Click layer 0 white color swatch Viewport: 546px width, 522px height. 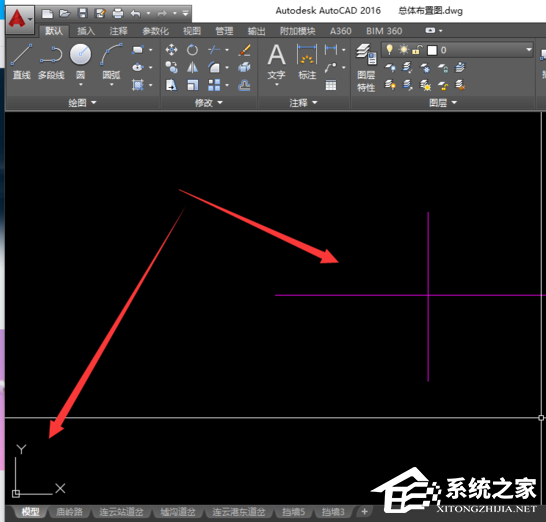click(x=432, y=50)
